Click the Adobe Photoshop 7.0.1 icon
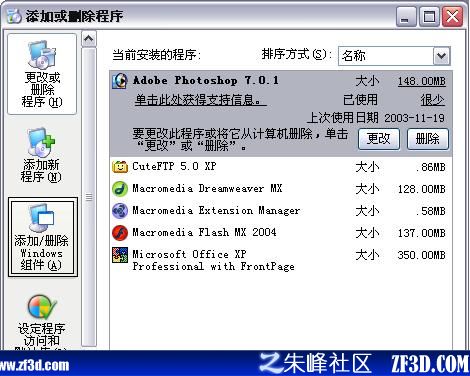 pyautogui.click(x=120, y=81)
